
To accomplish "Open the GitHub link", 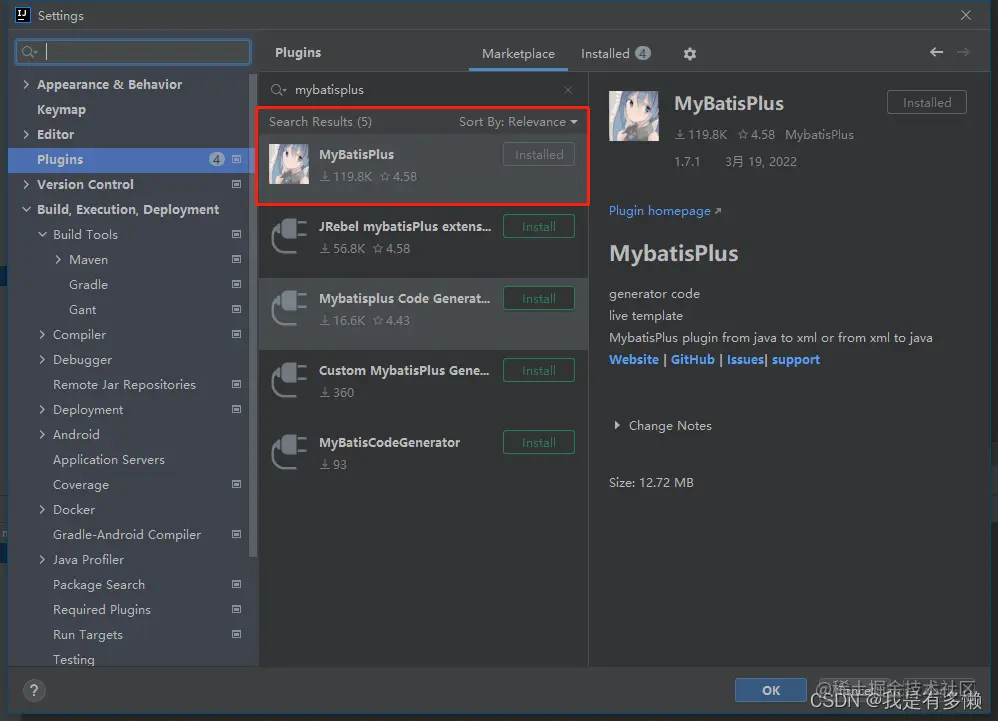I will (692, 360).
